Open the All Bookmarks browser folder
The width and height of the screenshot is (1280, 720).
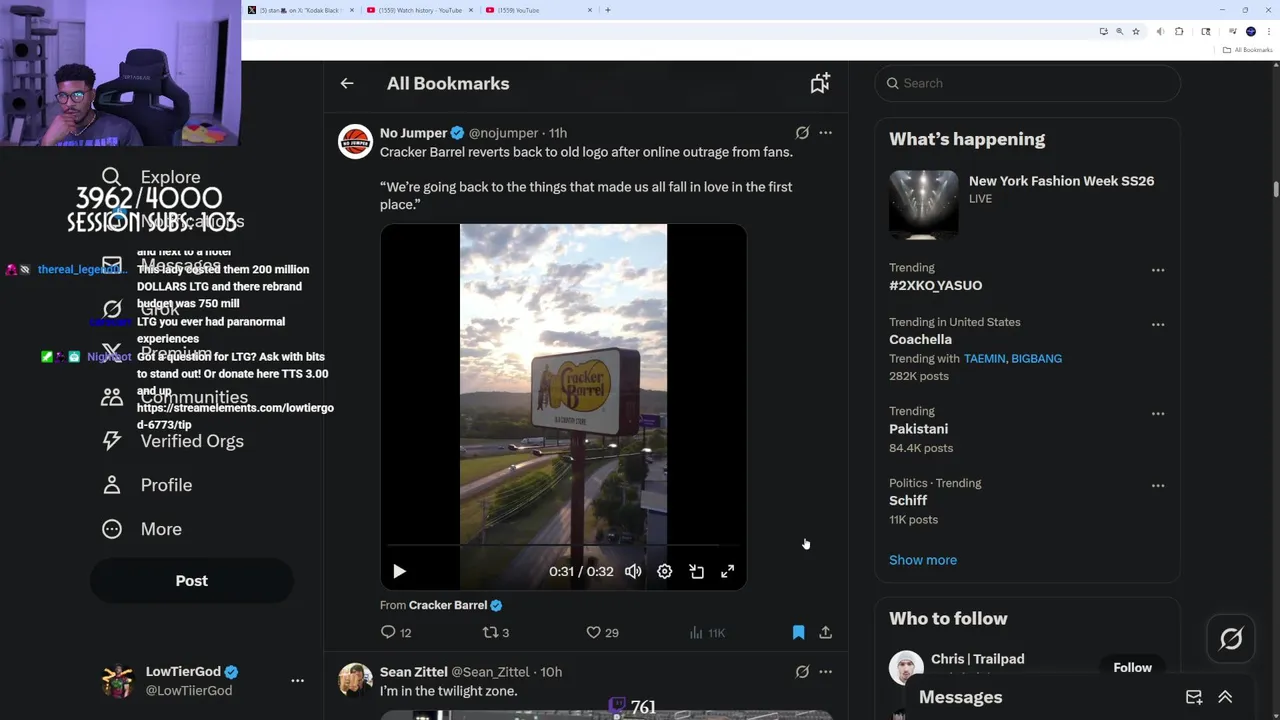pos(1247,50)
